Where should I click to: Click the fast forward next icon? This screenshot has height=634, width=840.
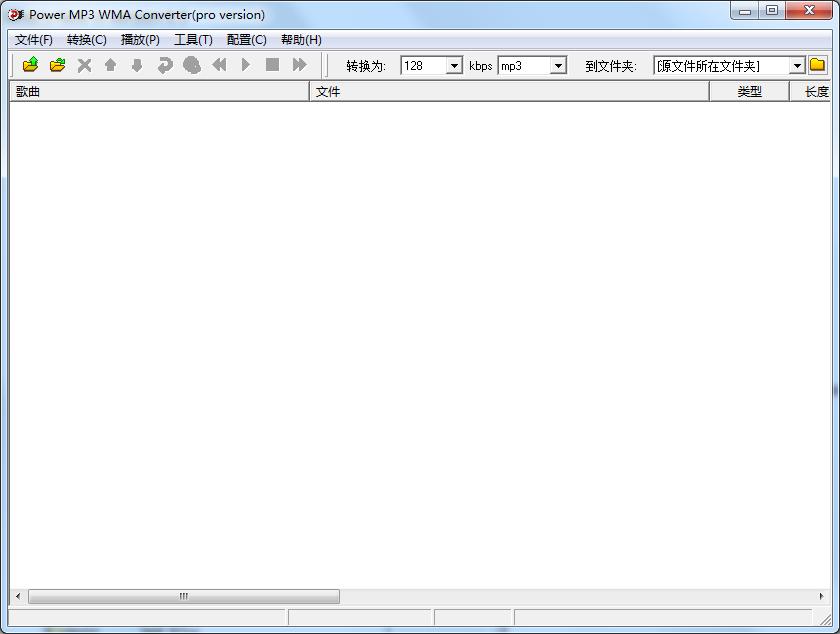(x=299, y=66)
